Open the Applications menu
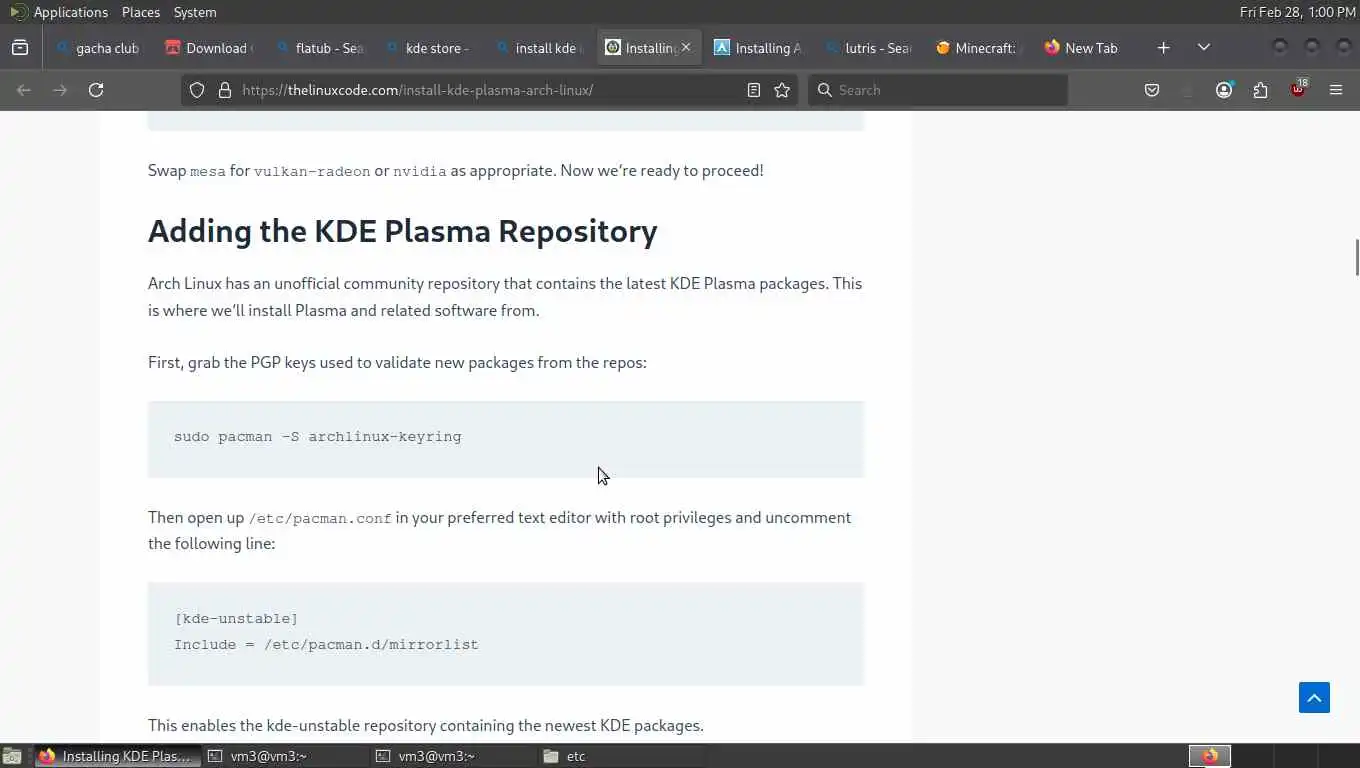Image resolution: width=1360 pixels, height=768 pixels. point(70,12)
